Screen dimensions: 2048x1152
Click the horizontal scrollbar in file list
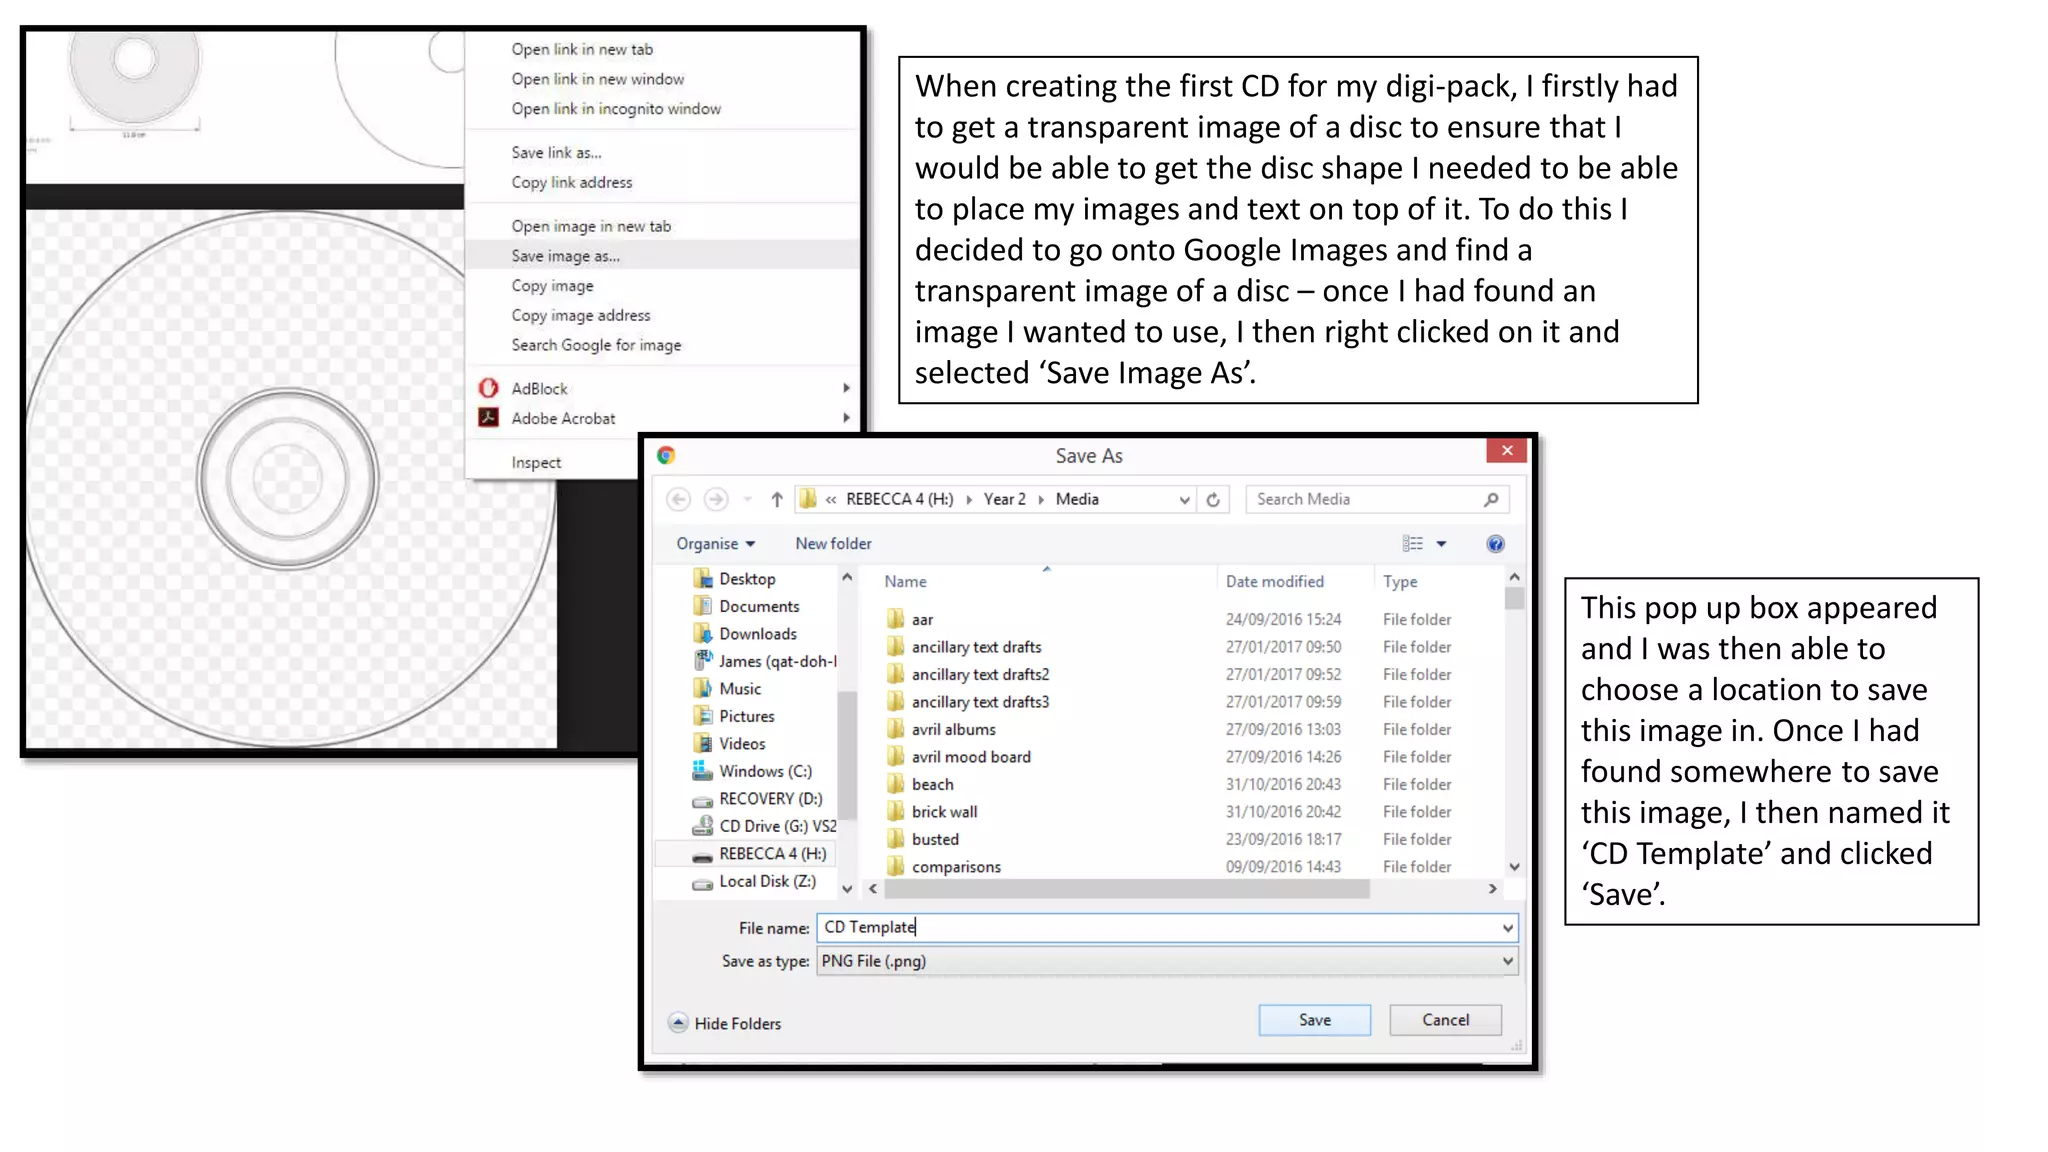tap(1125, 889)
